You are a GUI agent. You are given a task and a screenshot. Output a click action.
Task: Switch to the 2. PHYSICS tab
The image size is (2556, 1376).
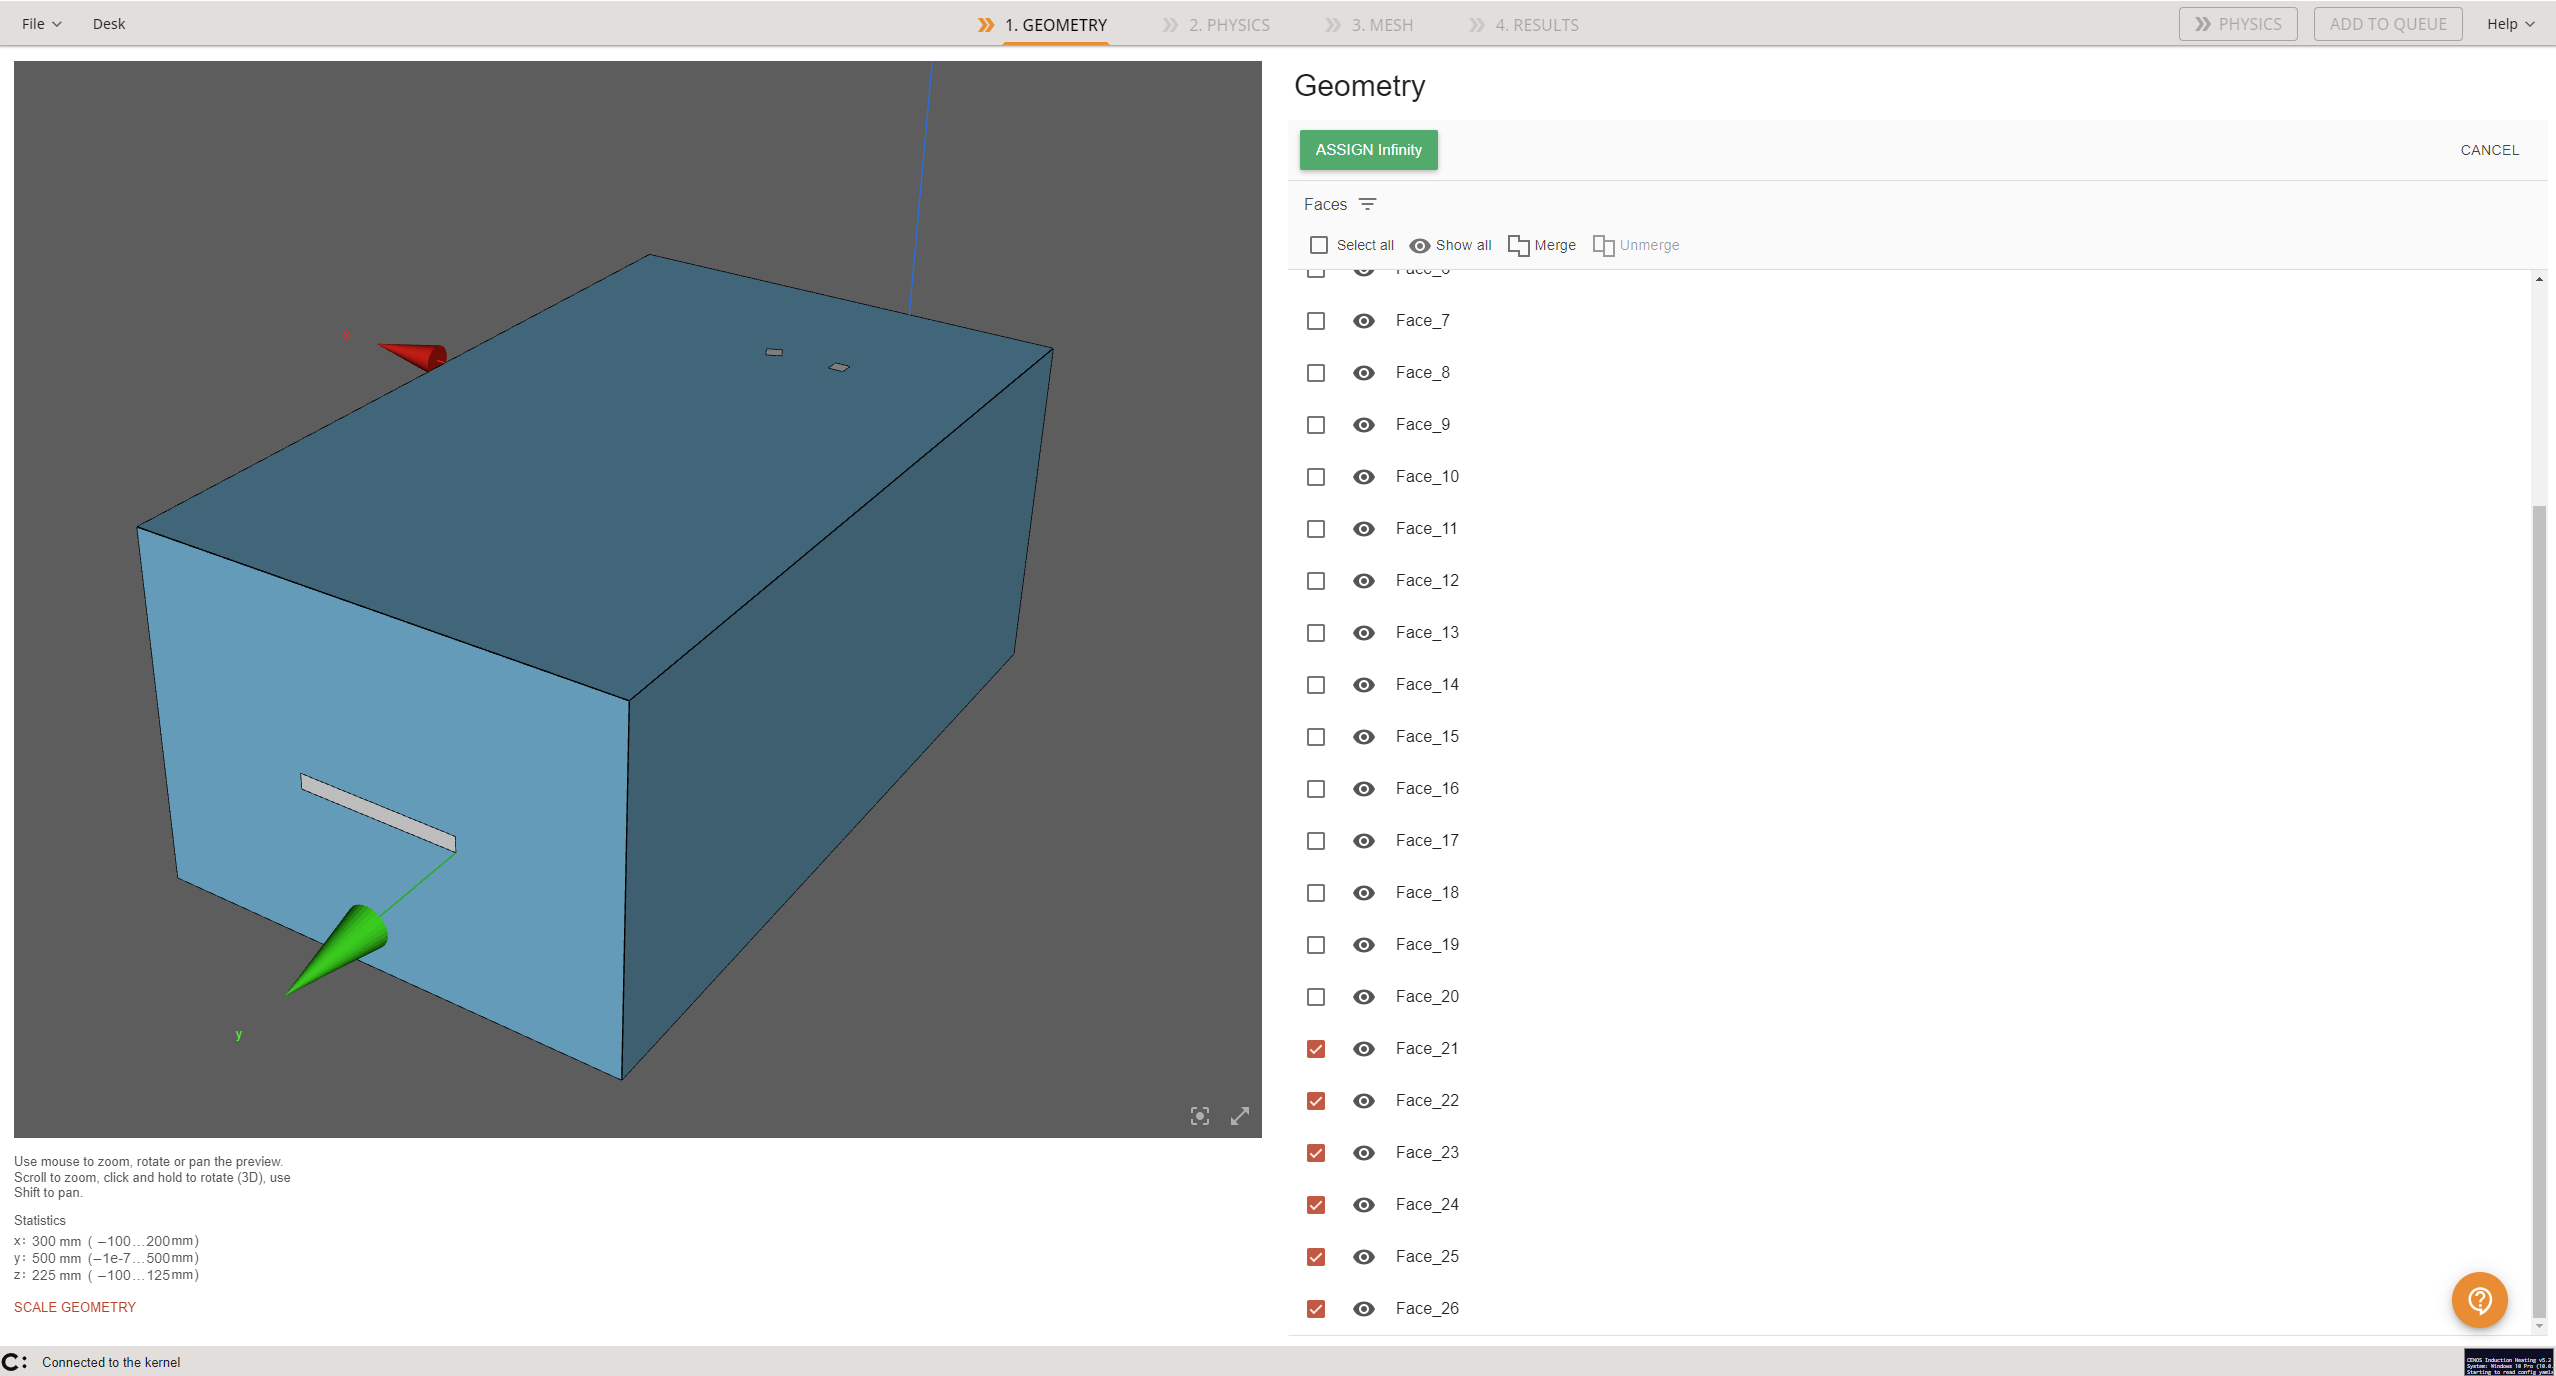click(1228, 25)
